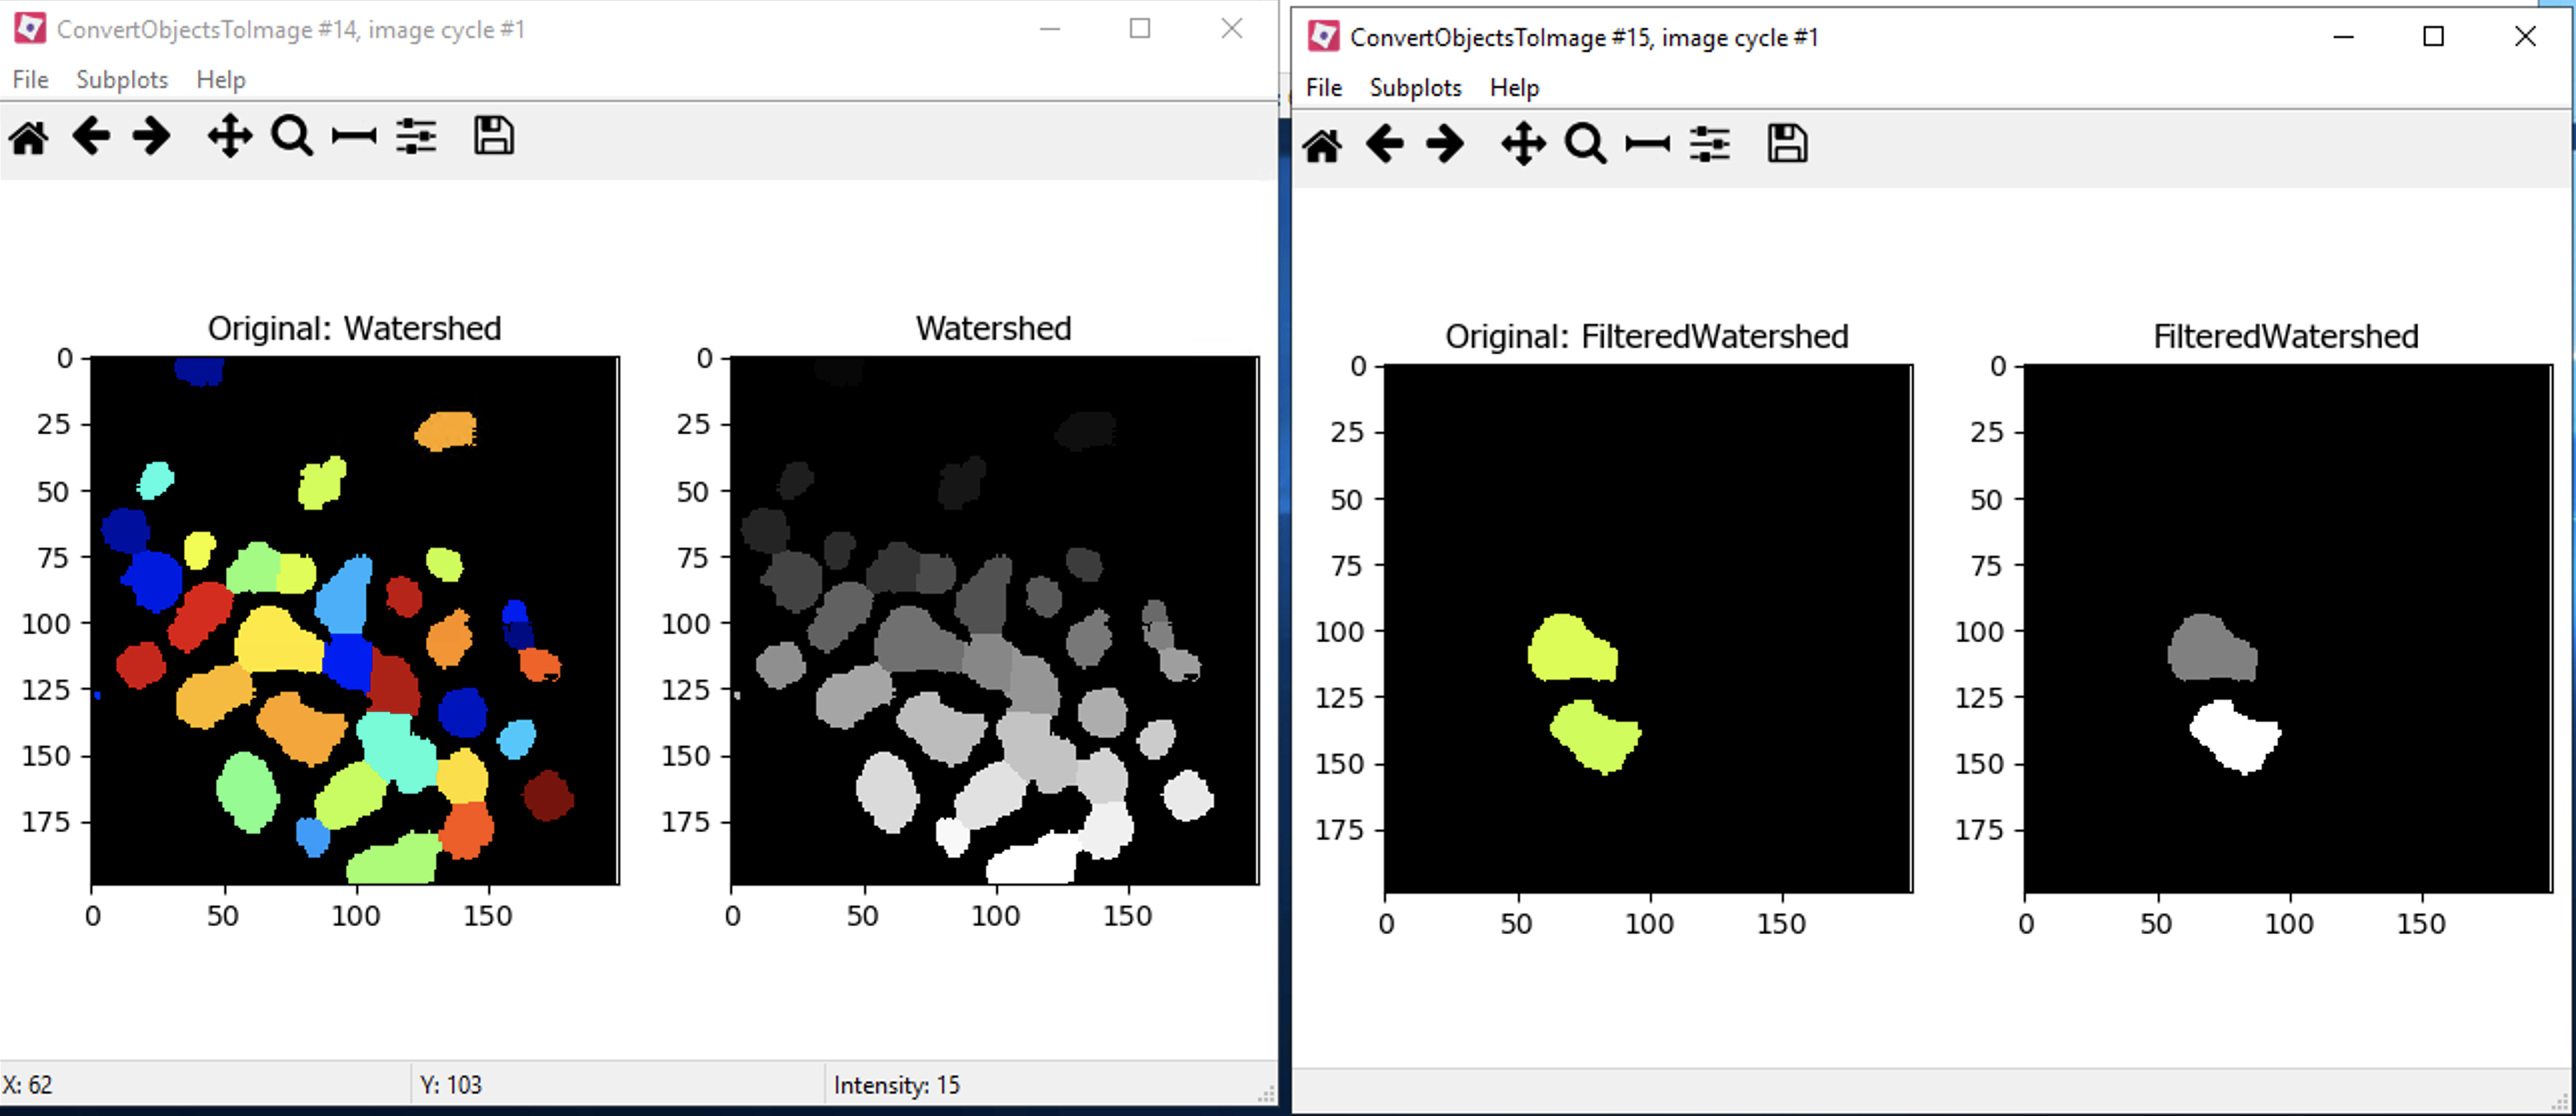Go forward to next view in Watershed window
2576x1116 pixels.
coord(152,137)
